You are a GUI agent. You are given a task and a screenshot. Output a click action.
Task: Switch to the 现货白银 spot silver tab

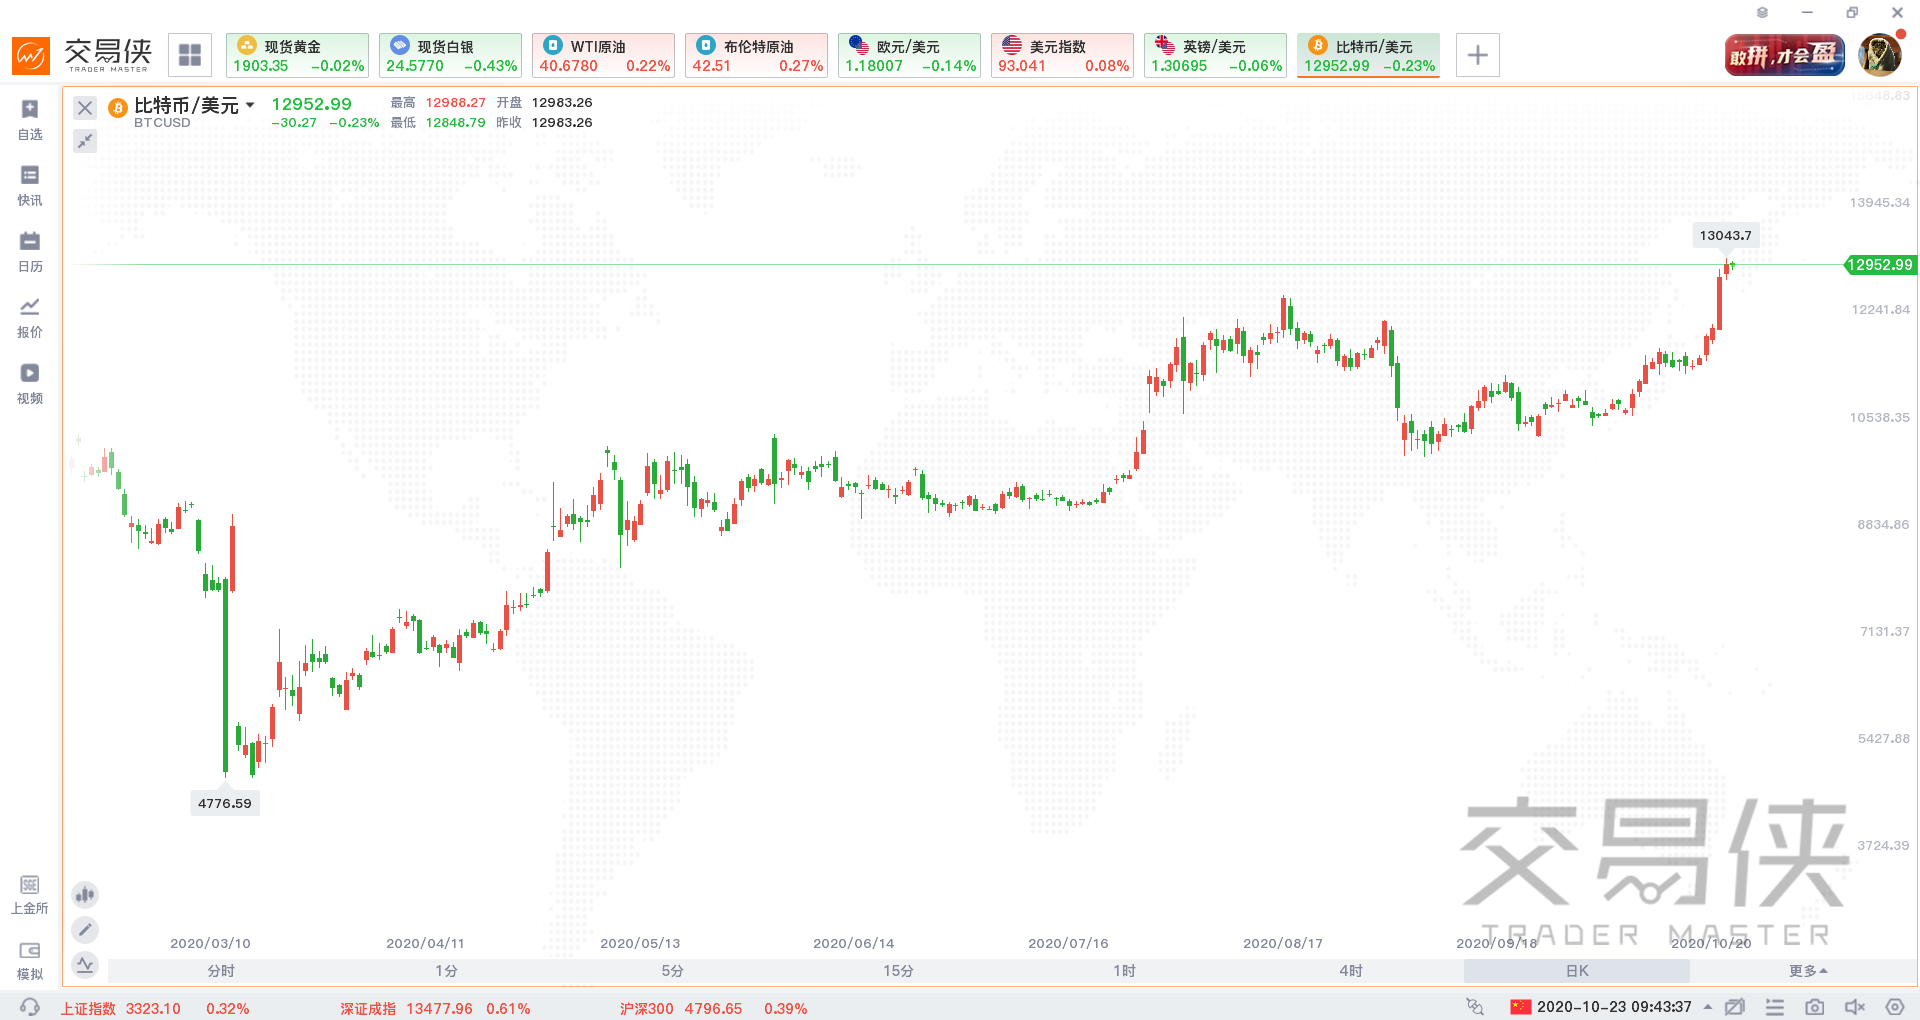click(450, 55)
